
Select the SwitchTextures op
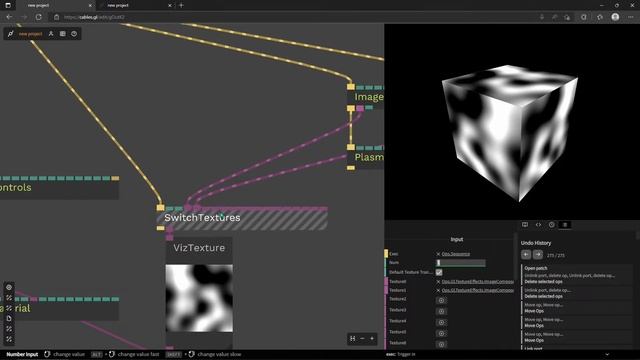(242, 218)
